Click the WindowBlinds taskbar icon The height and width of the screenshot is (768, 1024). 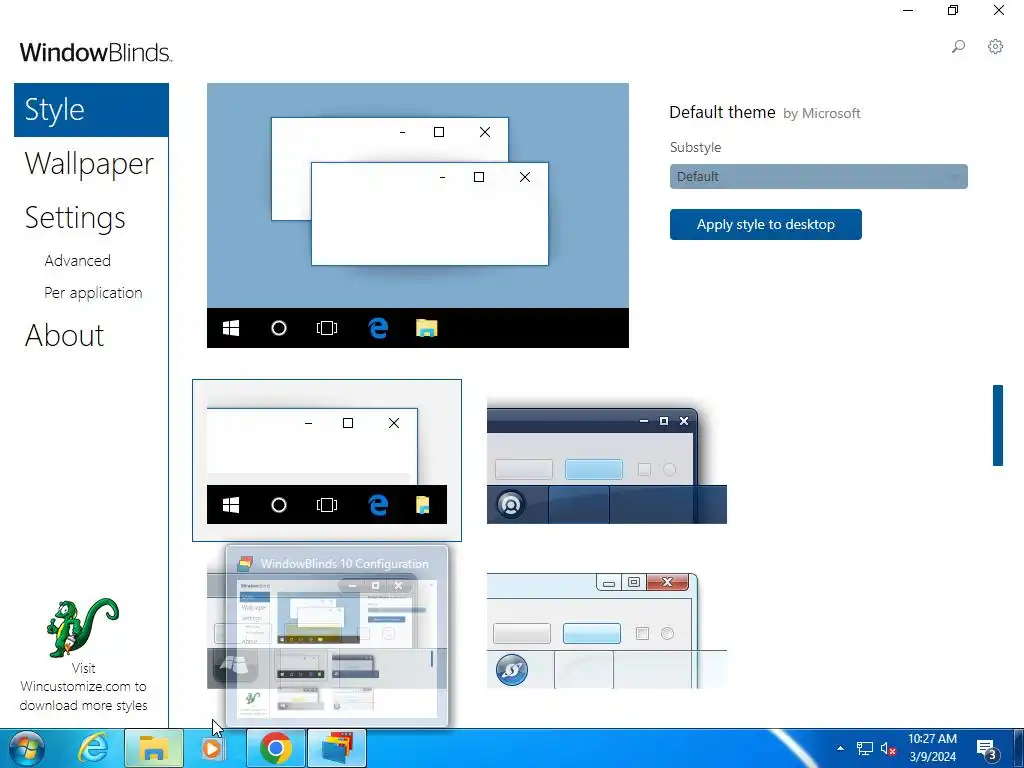click(336, 748)
